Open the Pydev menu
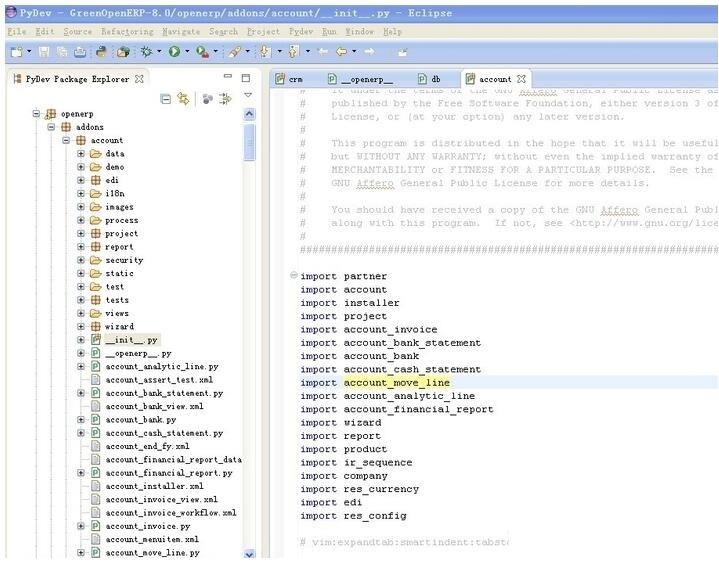This screenshot has height=573, width=719. click(x=301, y=32)
